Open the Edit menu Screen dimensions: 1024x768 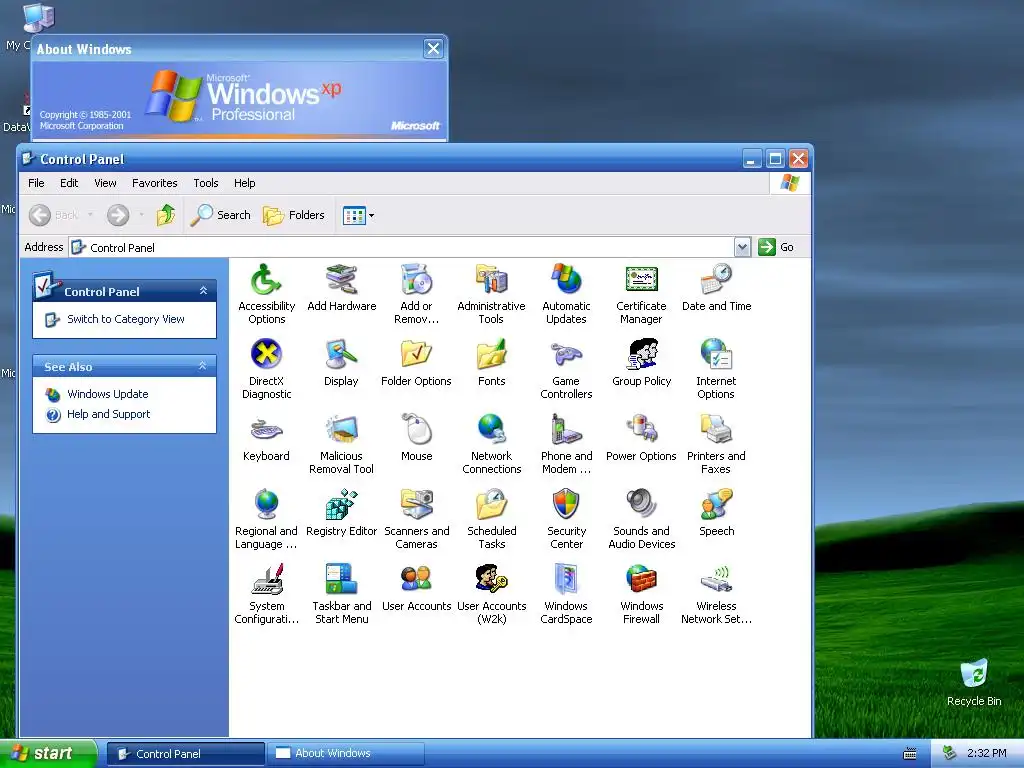pyautogui.click(x=69, y=183)
